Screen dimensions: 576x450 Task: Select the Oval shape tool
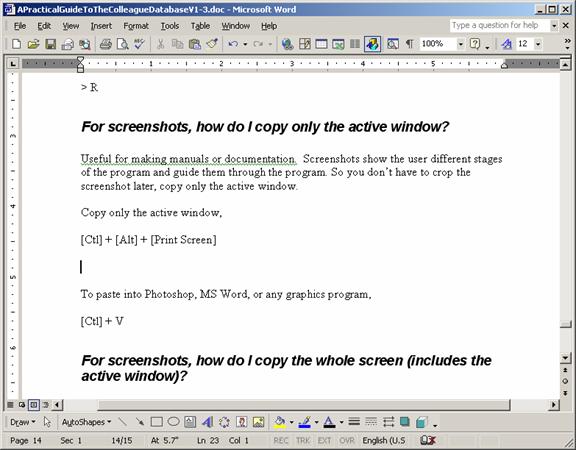(x=173, y=422)
